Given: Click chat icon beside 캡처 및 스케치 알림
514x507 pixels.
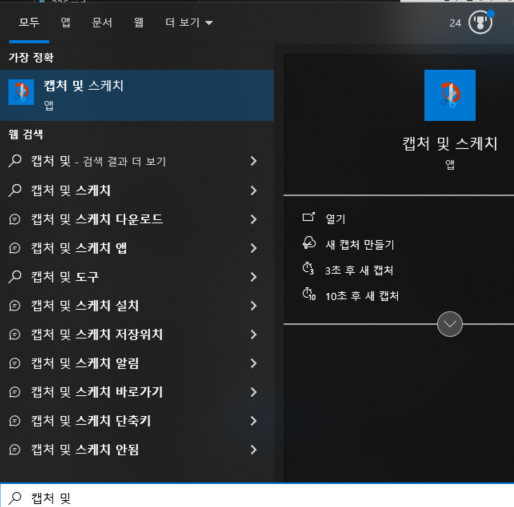Looking at the screenshot, I should [15, 364].
